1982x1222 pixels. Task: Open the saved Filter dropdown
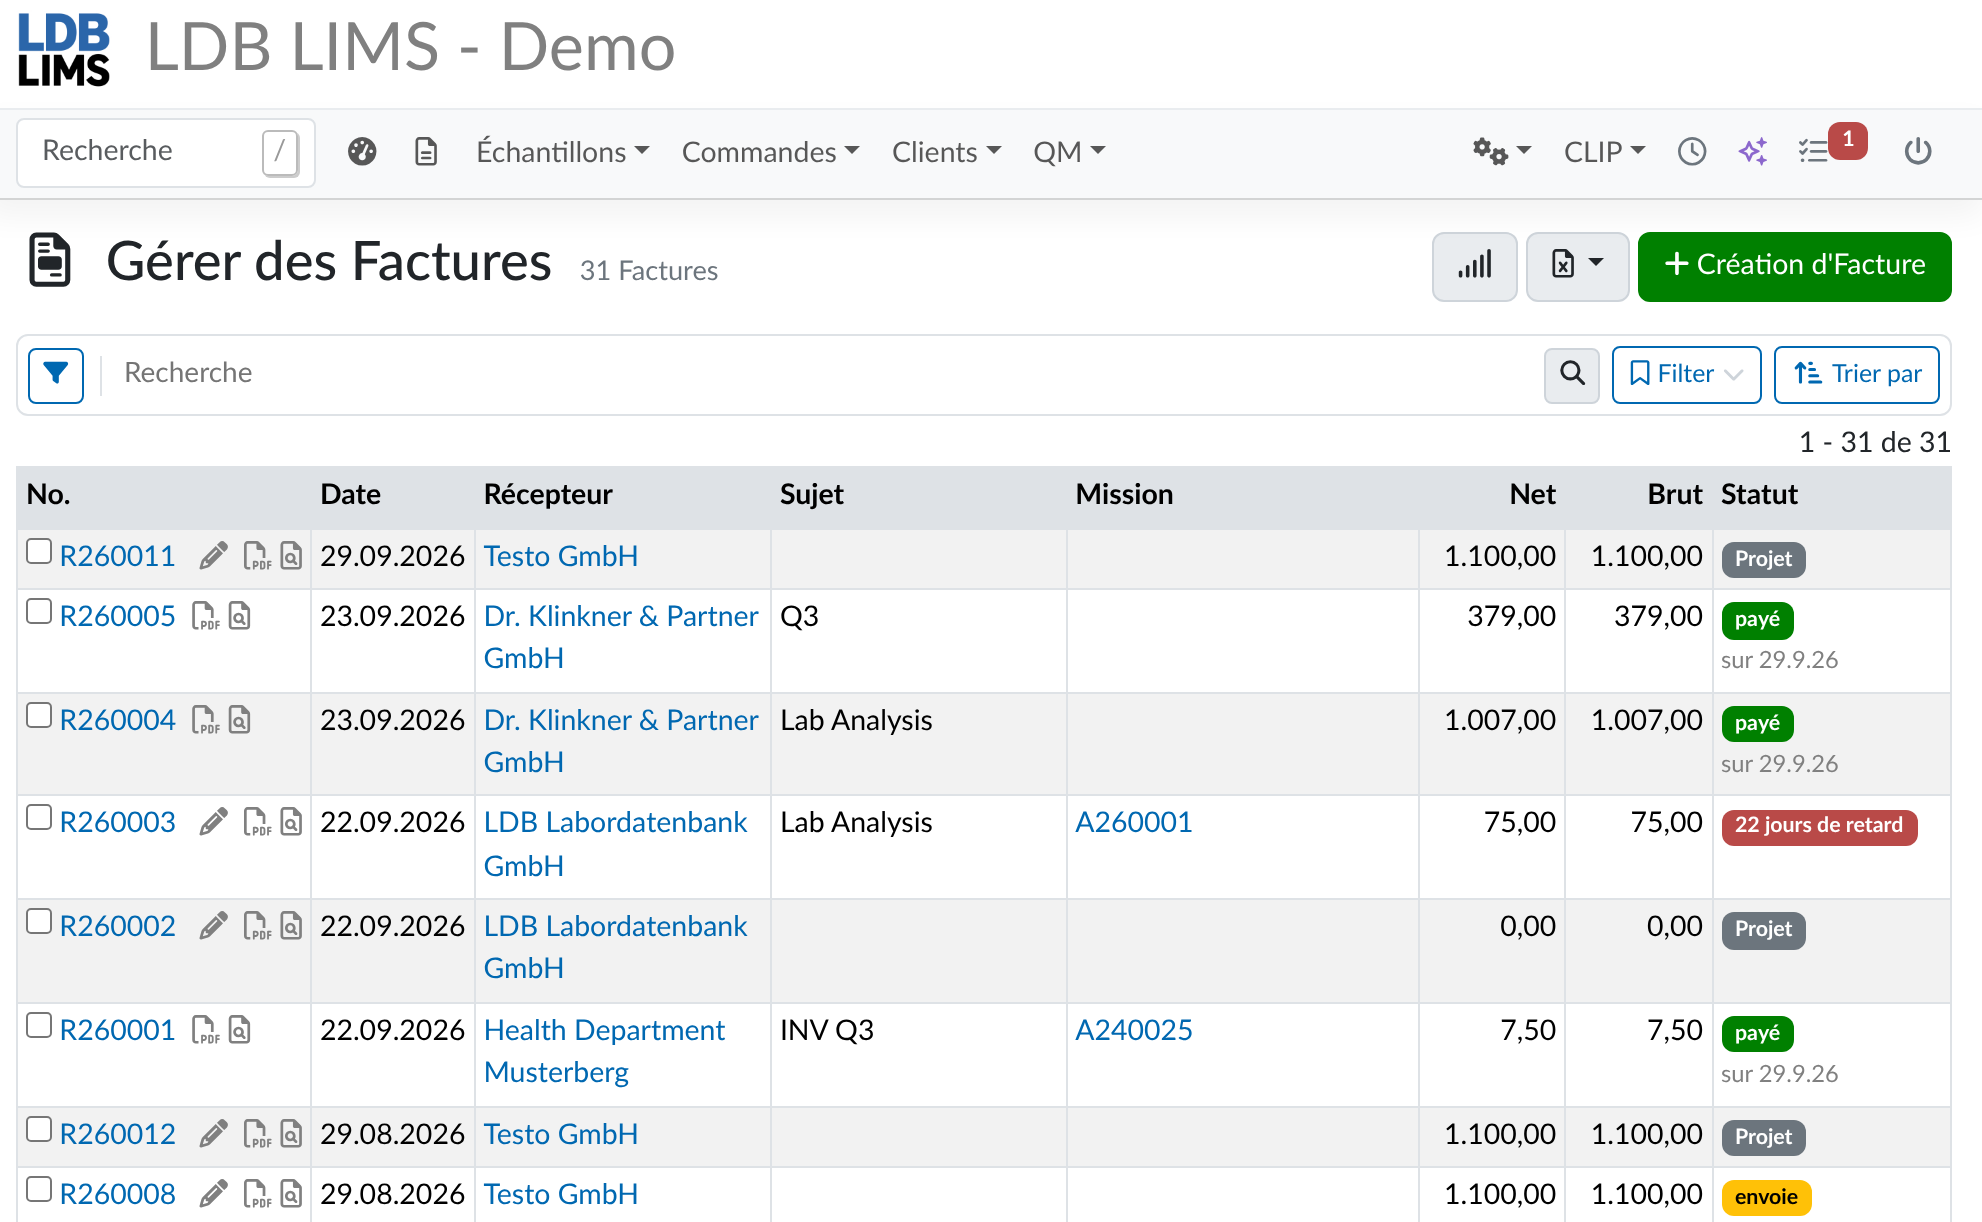(x=1686, y=375)
